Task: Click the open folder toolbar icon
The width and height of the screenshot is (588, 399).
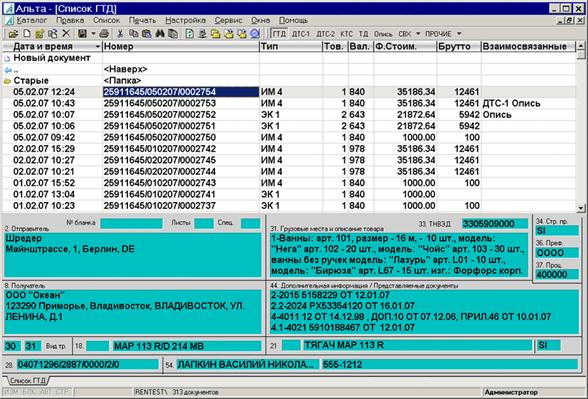Action: point(13,34)
